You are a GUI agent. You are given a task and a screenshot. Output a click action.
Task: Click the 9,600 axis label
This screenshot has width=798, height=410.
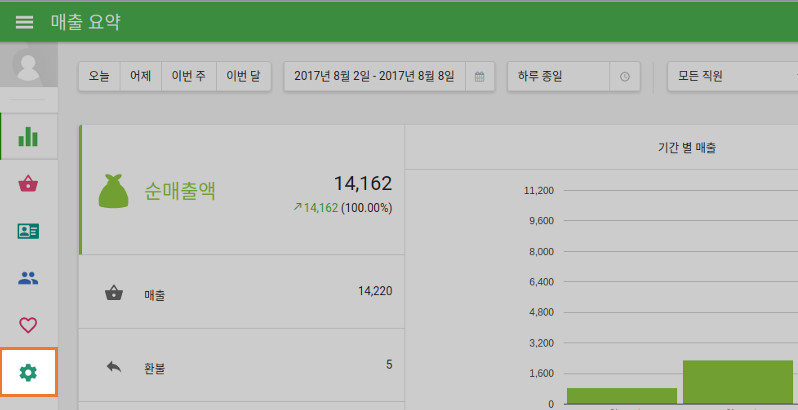coord(541,221)
